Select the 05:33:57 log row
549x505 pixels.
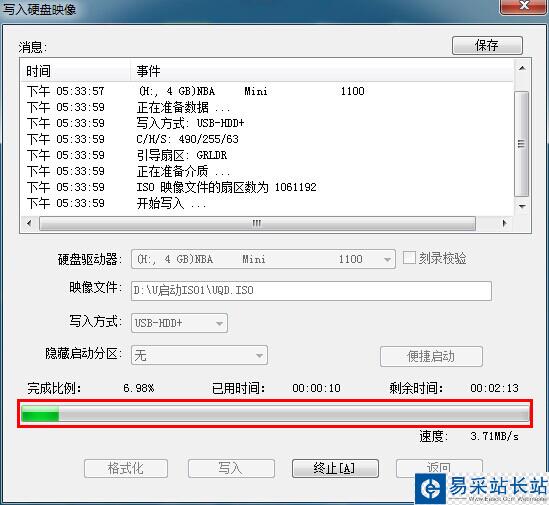(x=267, y=91)
